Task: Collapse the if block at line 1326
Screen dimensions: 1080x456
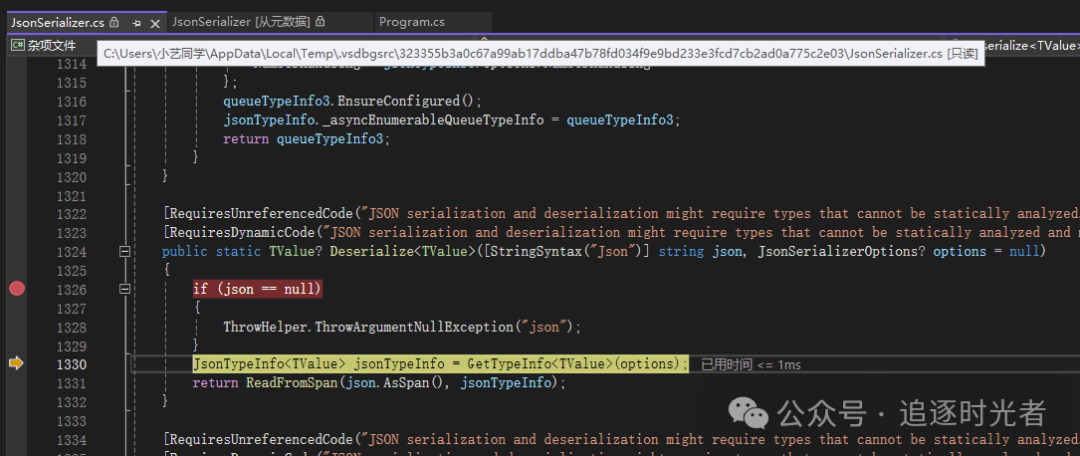Action: [125, 289]
